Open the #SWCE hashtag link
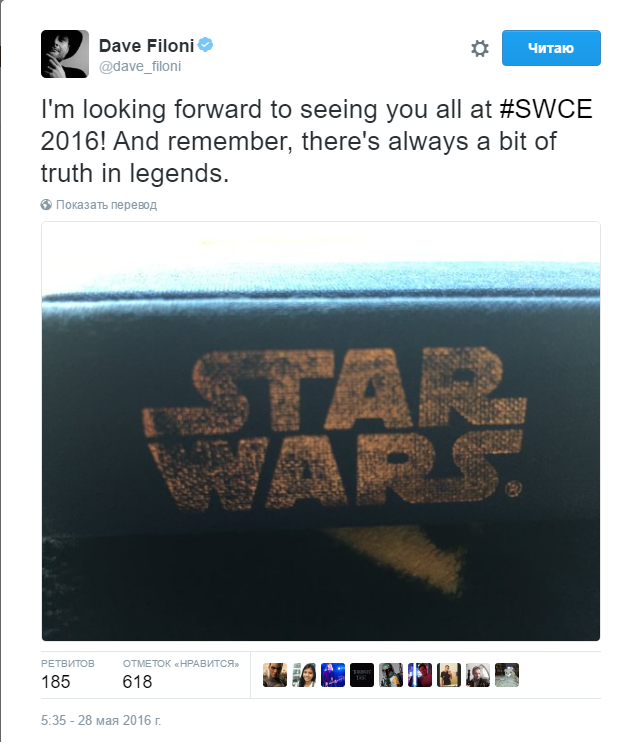The image size is (622, 746). (x=546, y=109)
